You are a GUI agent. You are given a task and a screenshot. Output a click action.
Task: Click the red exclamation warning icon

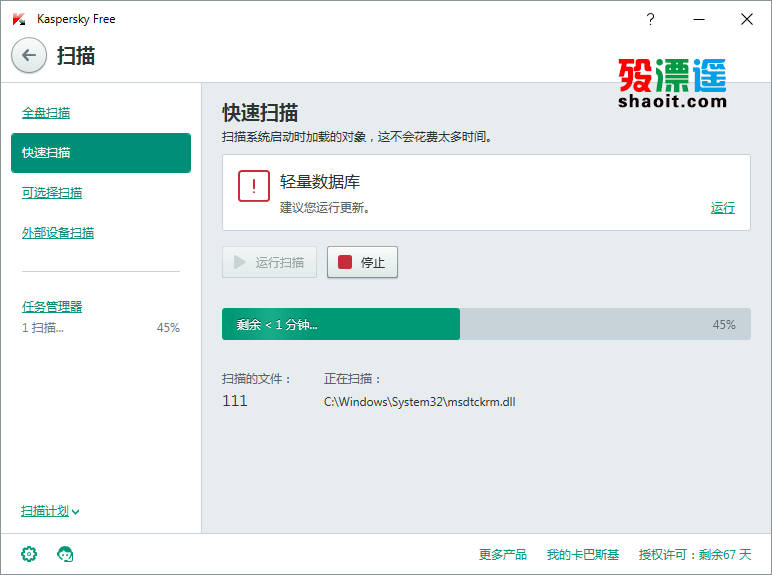click(254, 186)
